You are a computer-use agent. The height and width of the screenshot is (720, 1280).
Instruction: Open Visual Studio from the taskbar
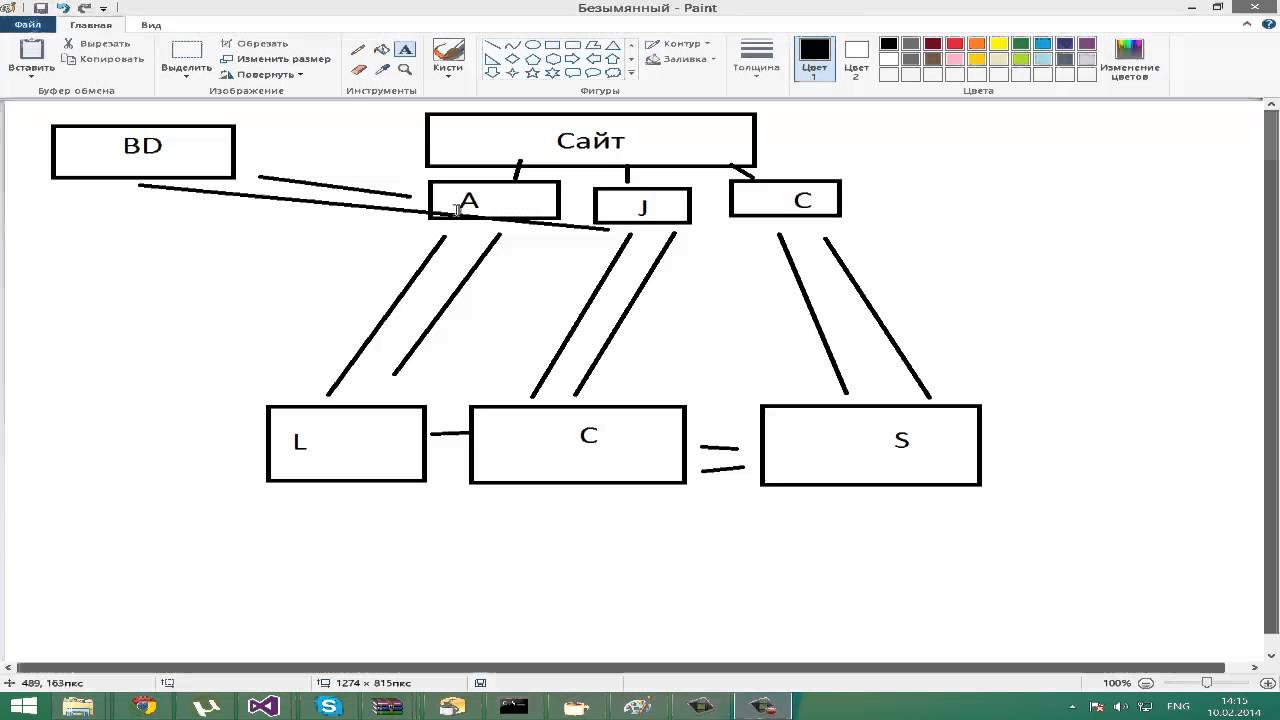(x=264, y=707)
